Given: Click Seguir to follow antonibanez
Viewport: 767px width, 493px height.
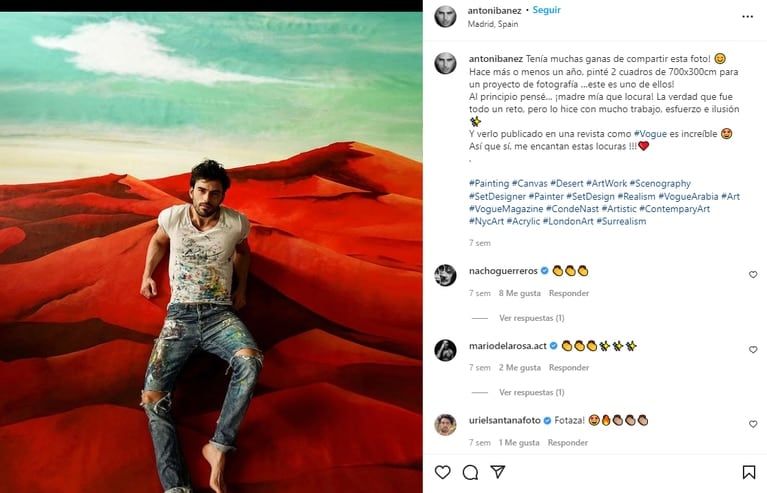Looking at the screenshot, I should pyautogui.click(x=547, y=11).
